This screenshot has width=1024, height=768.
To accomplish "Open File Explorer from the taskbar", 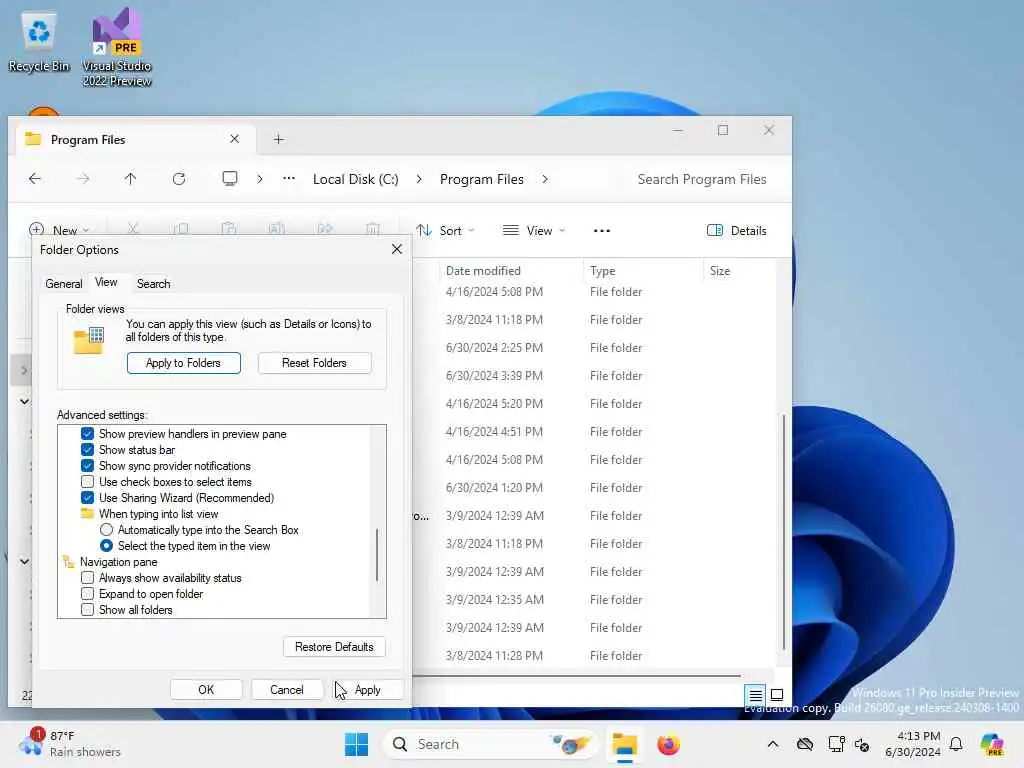I will pyautogui.click(x=624, y=744).
